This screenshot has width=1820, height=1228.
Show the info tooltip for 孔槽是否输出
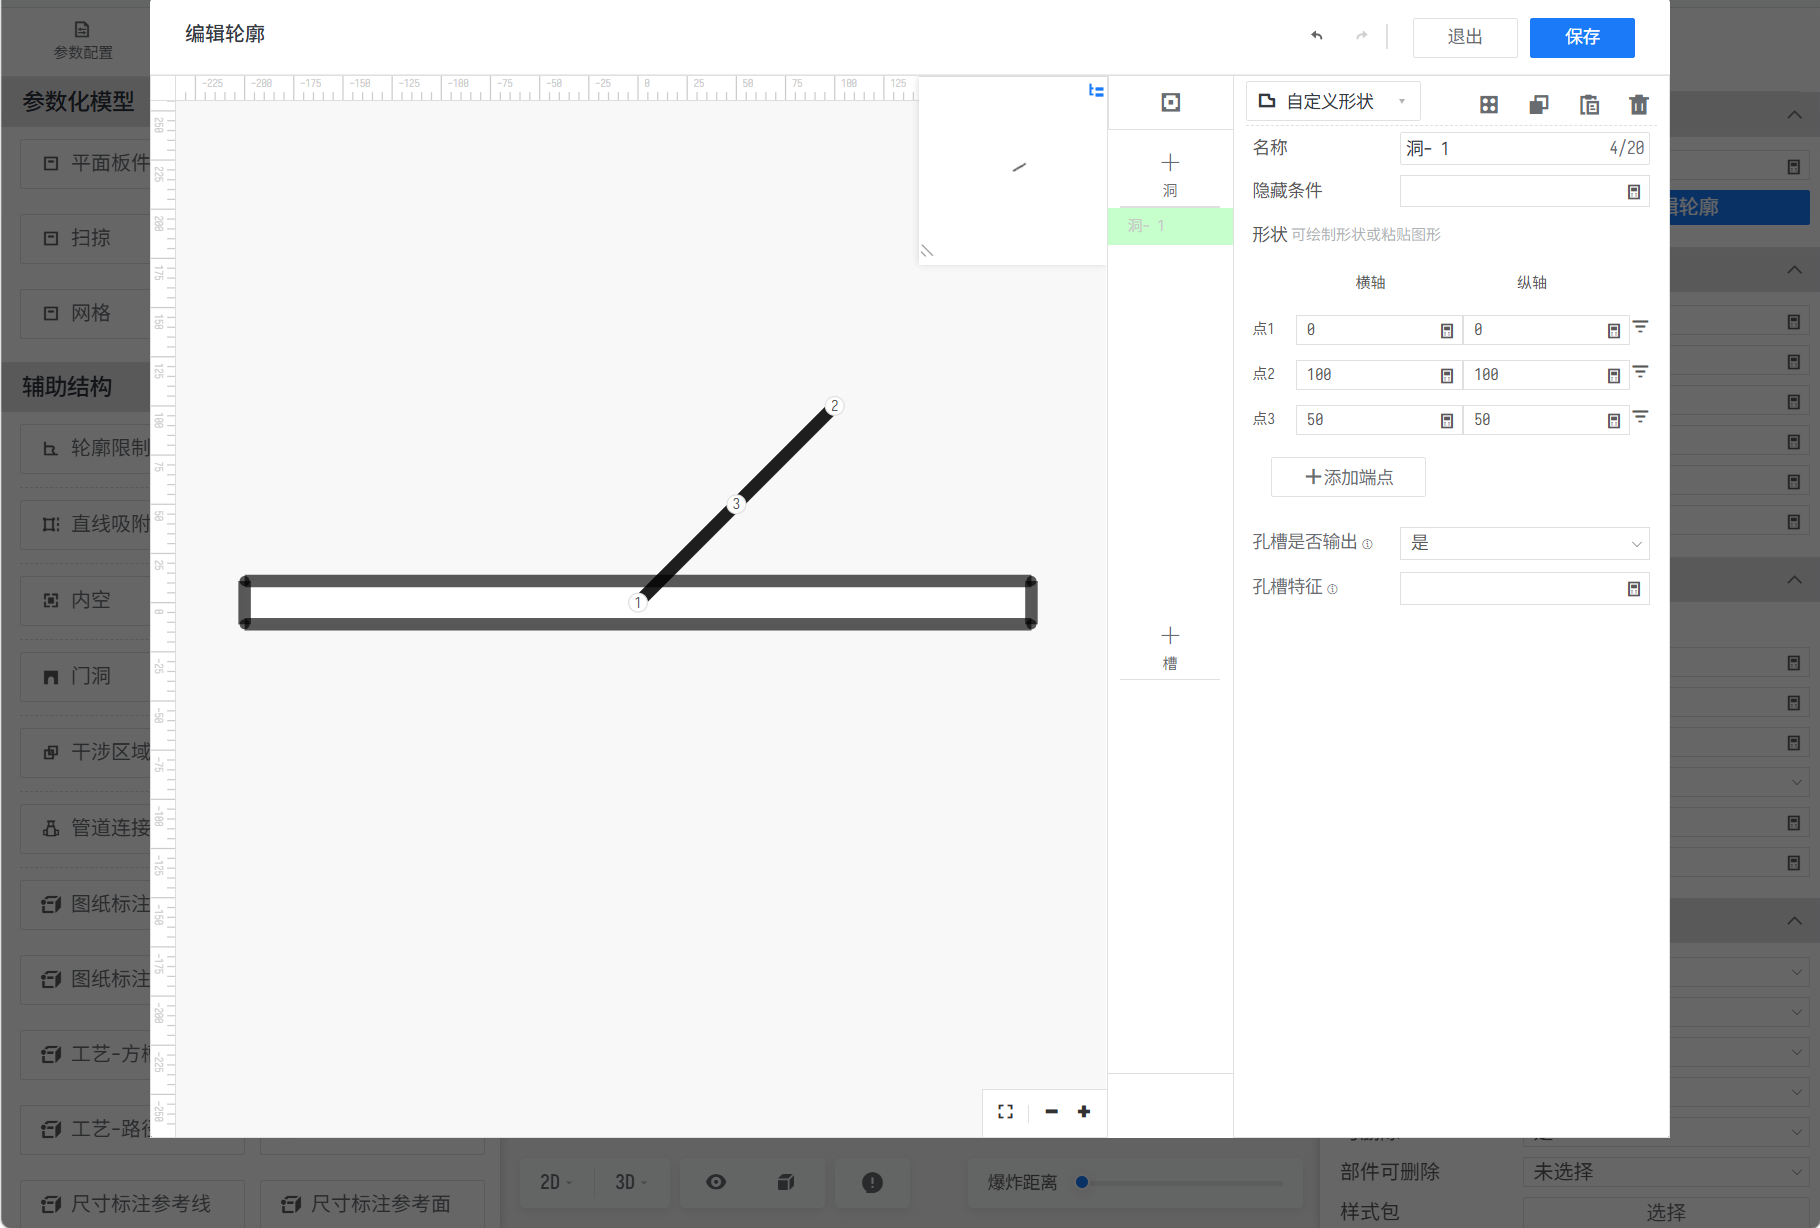tap(1367, 544)
